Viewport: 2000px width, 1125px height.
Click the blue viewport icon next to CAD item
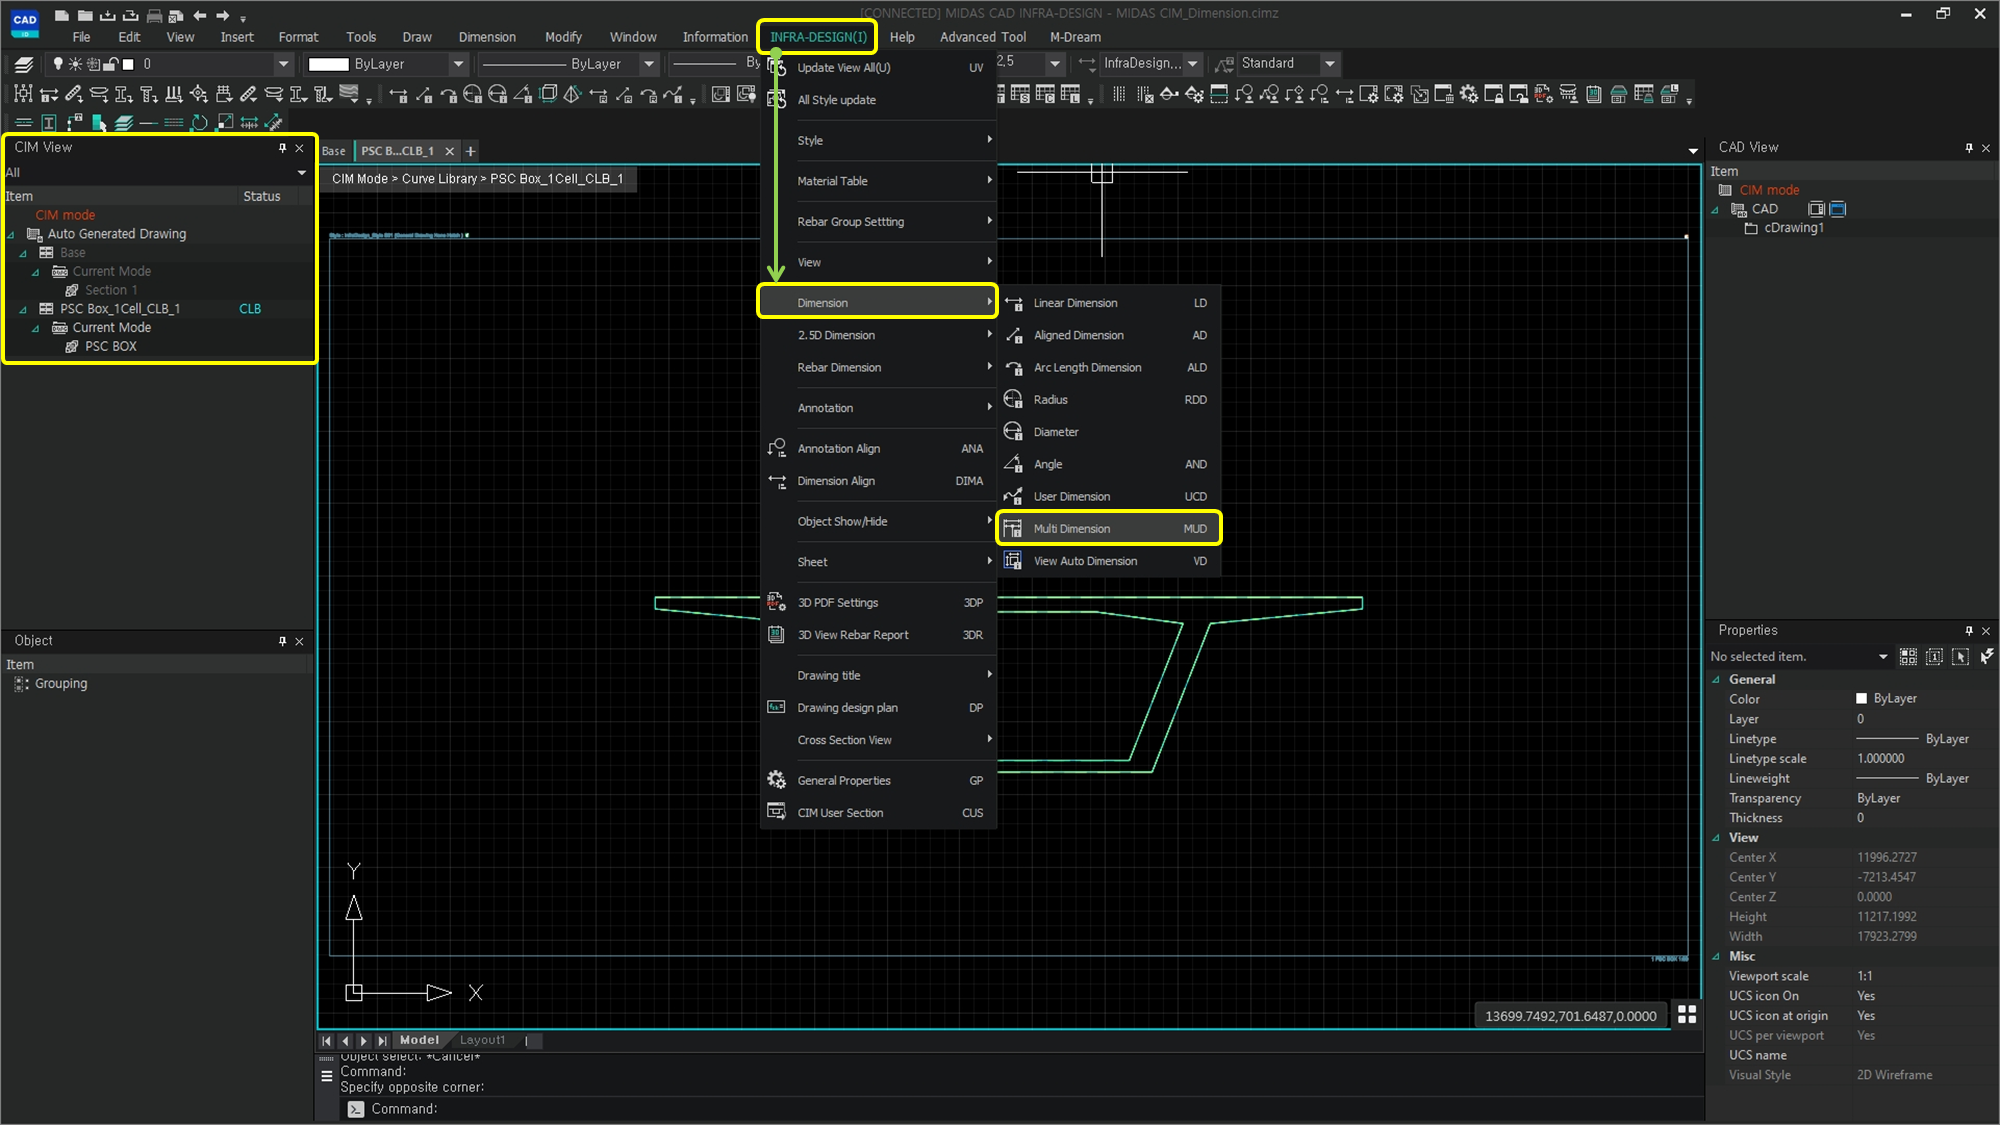point(1838,209)
